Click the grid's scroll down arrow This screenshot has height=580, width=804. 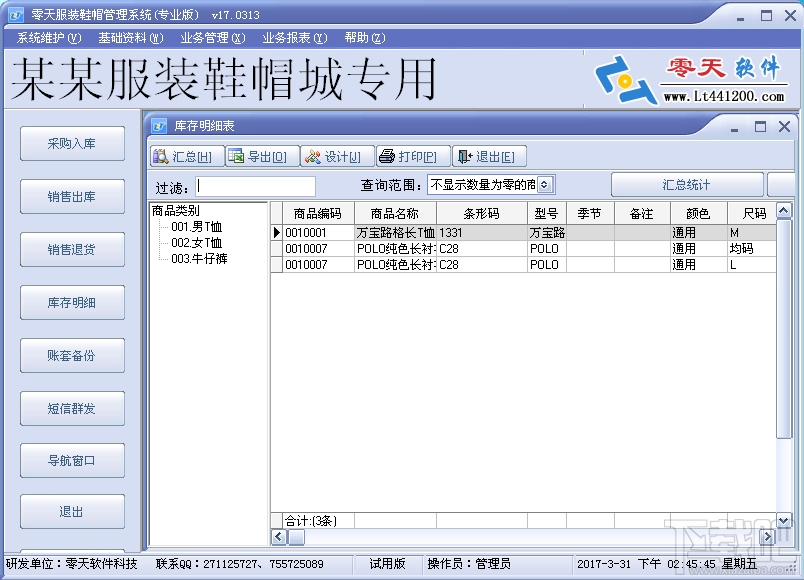(783, 521)
